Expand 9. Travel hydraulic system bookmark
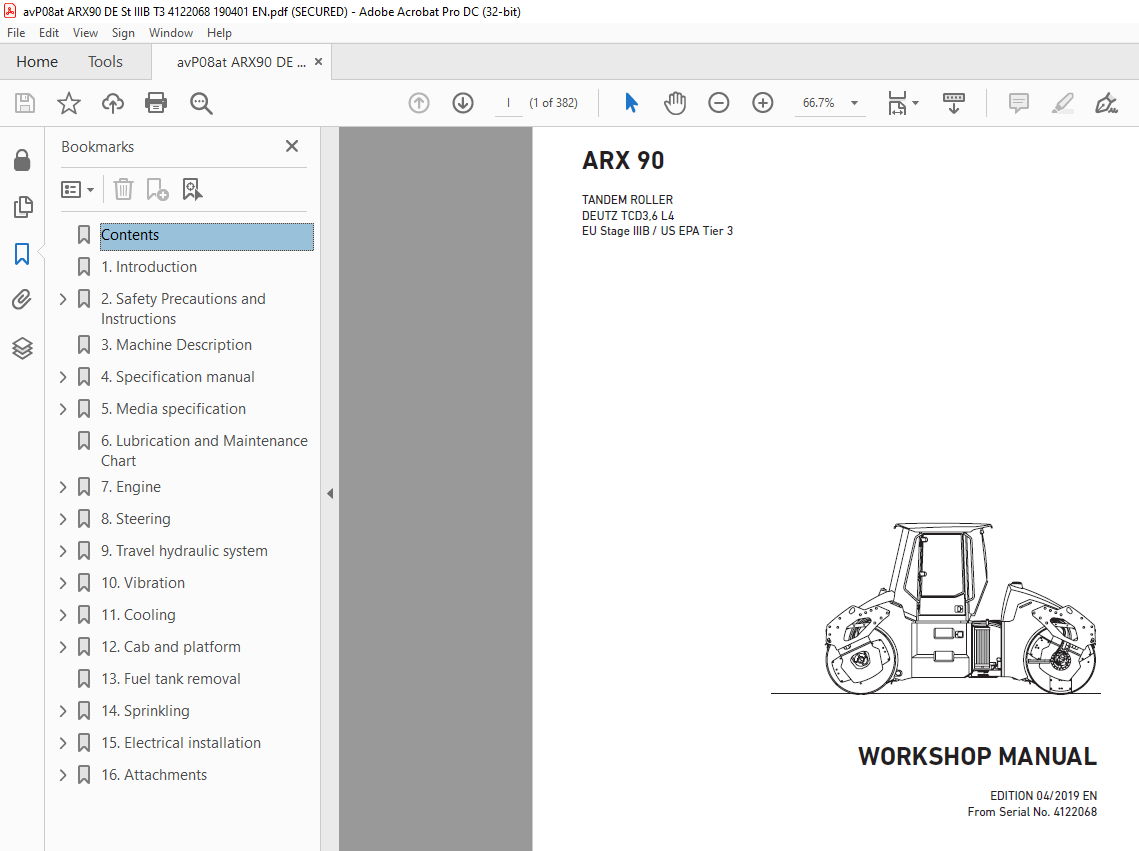The height and width of the screenshot is (851, 1139). click(x=63, y=551)
